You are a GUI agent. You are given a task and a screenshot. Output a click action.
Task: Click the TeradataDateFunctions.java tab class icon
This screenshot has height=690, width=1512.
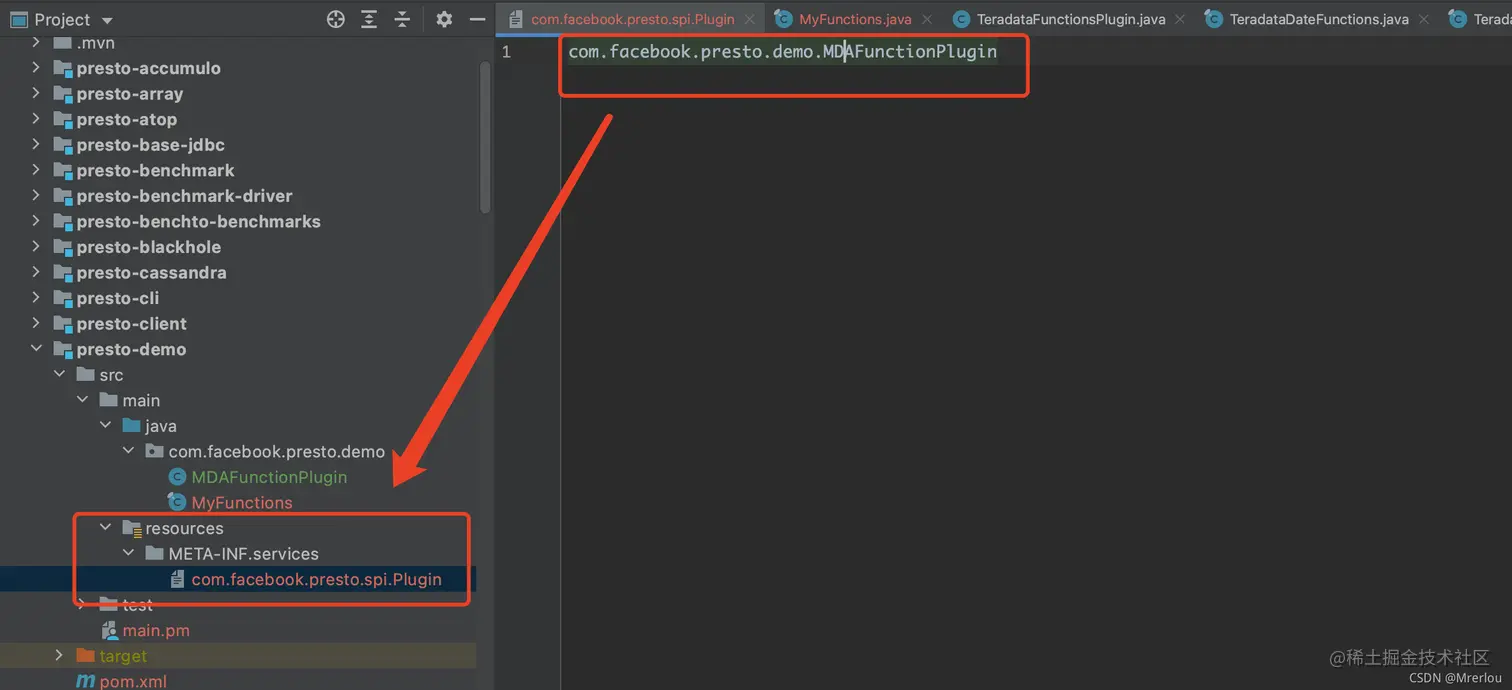(1214, 19)
